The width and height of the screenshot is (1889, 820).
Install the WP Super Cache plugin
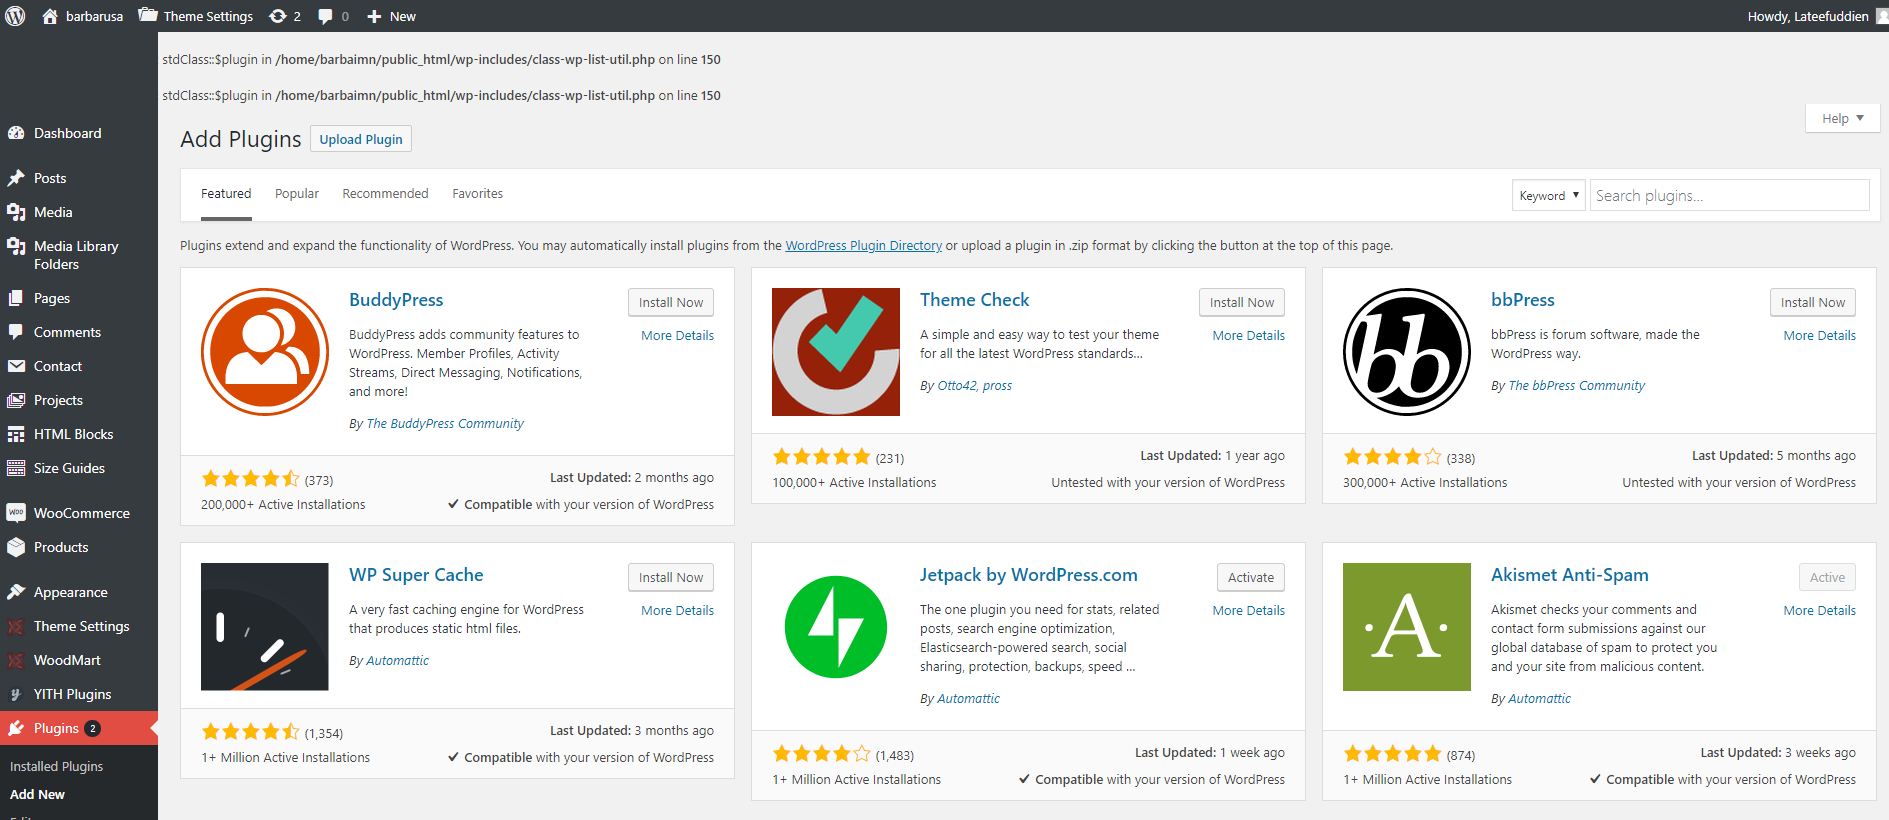pos(671,577)
